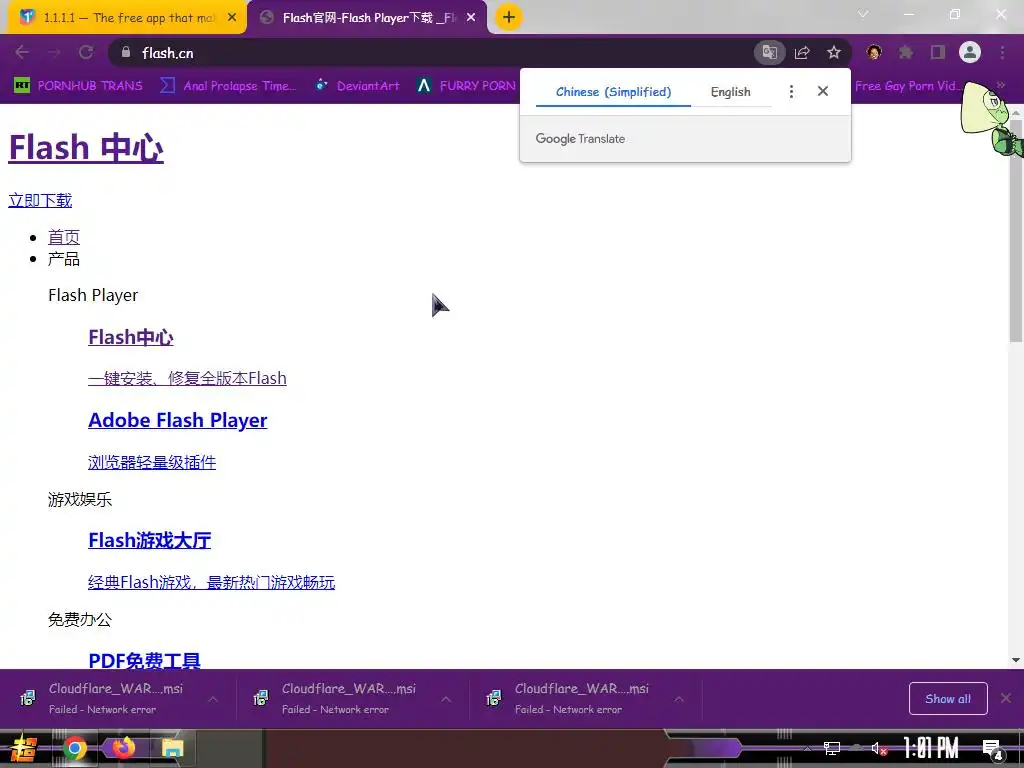Open the Flash游戏大厅 link
The image size is (1024, 768).
(150, 540)
